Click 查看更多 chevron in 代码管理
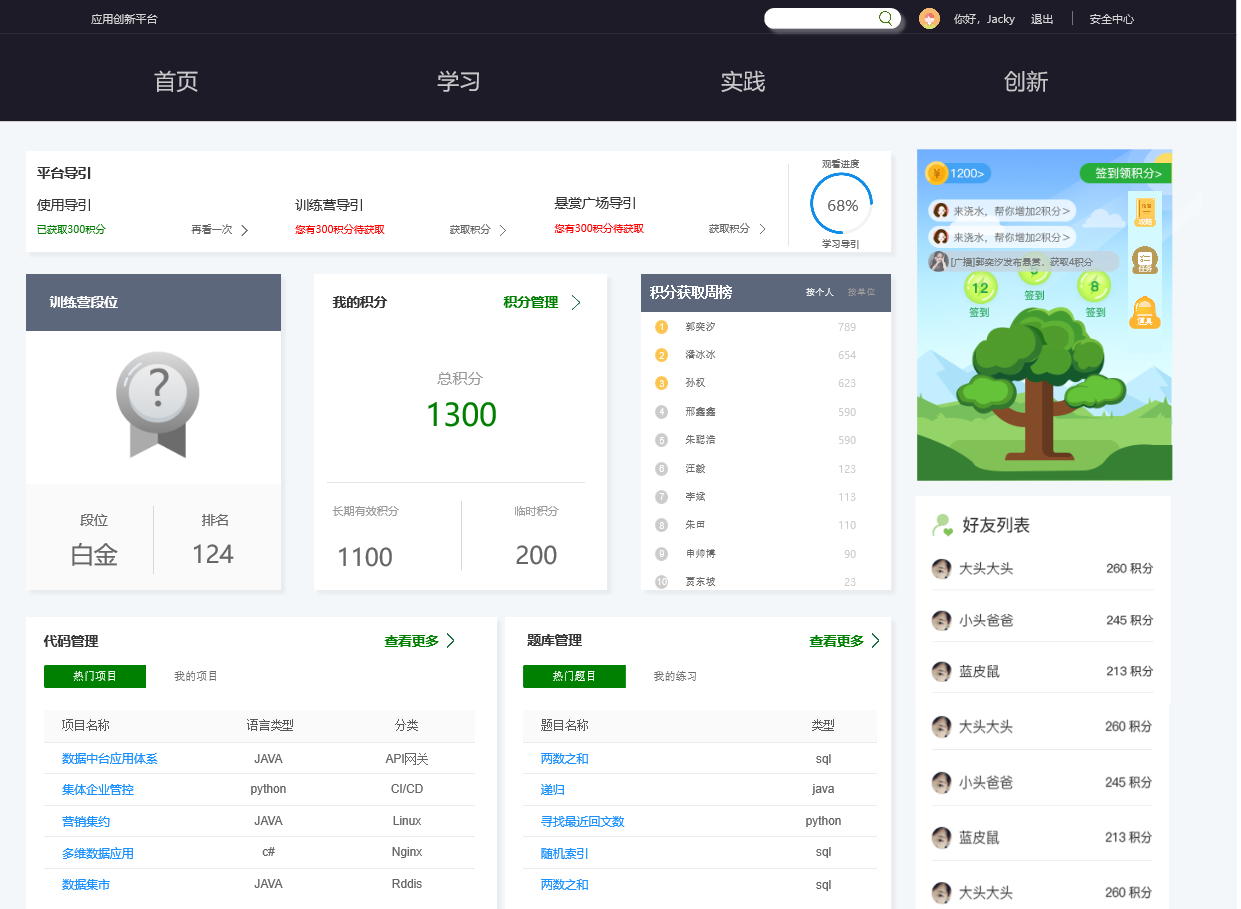 [x=451, y=641]
